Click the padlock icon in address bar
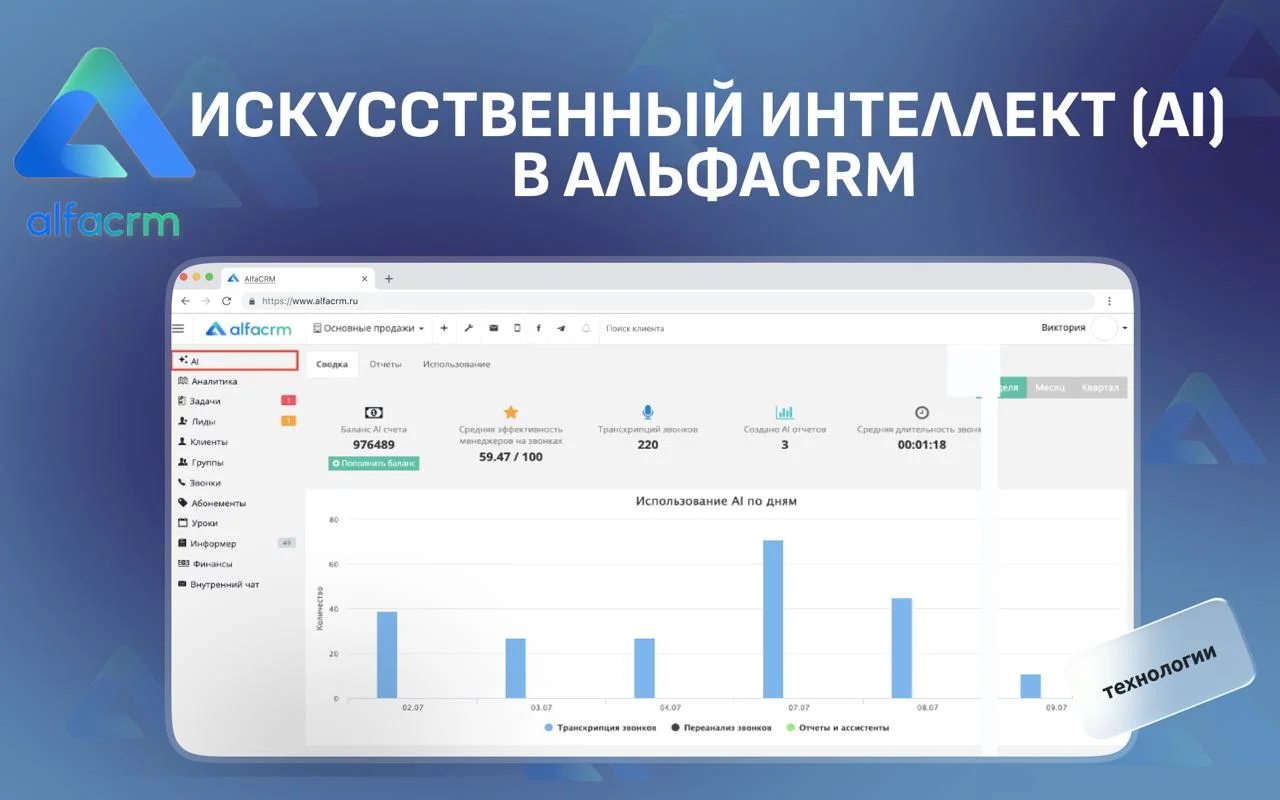Viewport: 1280px width, 800px height. 252,301
